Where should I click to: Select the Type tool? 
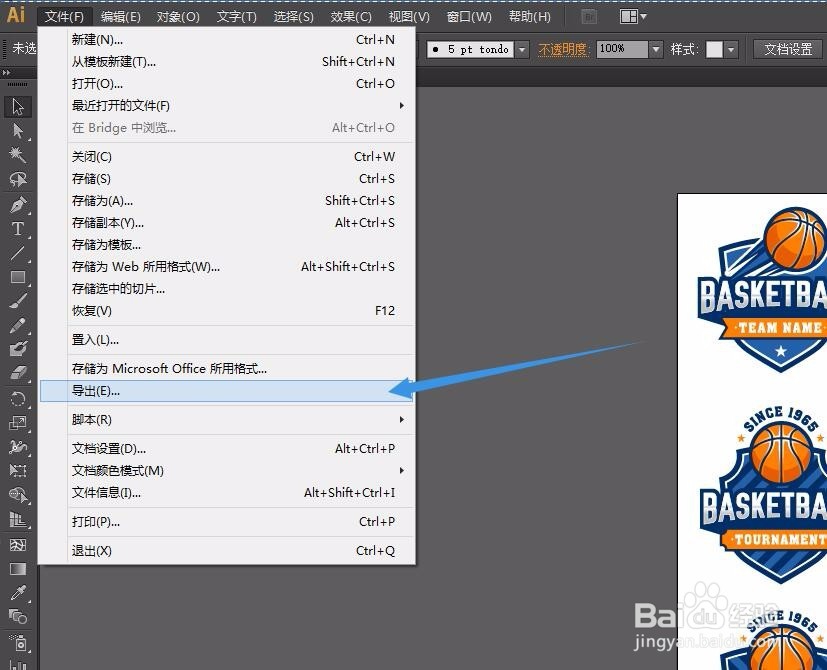pyautogui.click(x=18, y=228)
